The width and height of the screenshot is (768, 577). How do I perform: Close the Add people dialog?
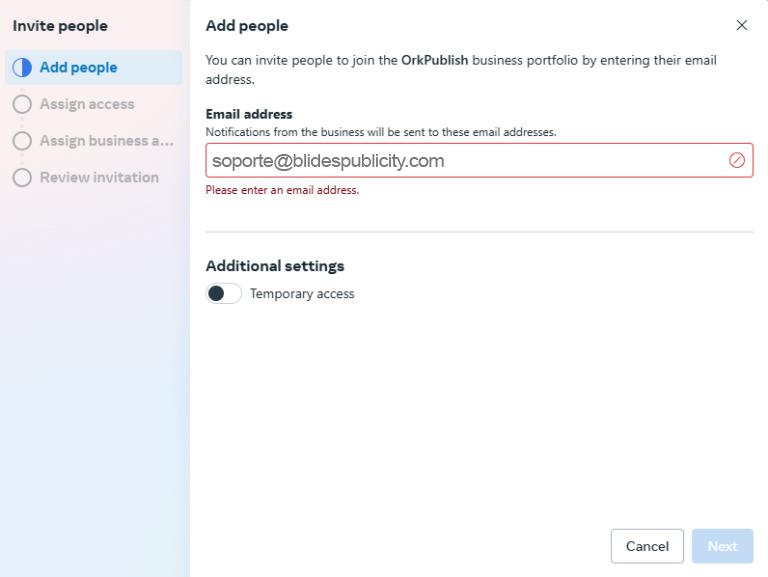click(x=741, y=25)
